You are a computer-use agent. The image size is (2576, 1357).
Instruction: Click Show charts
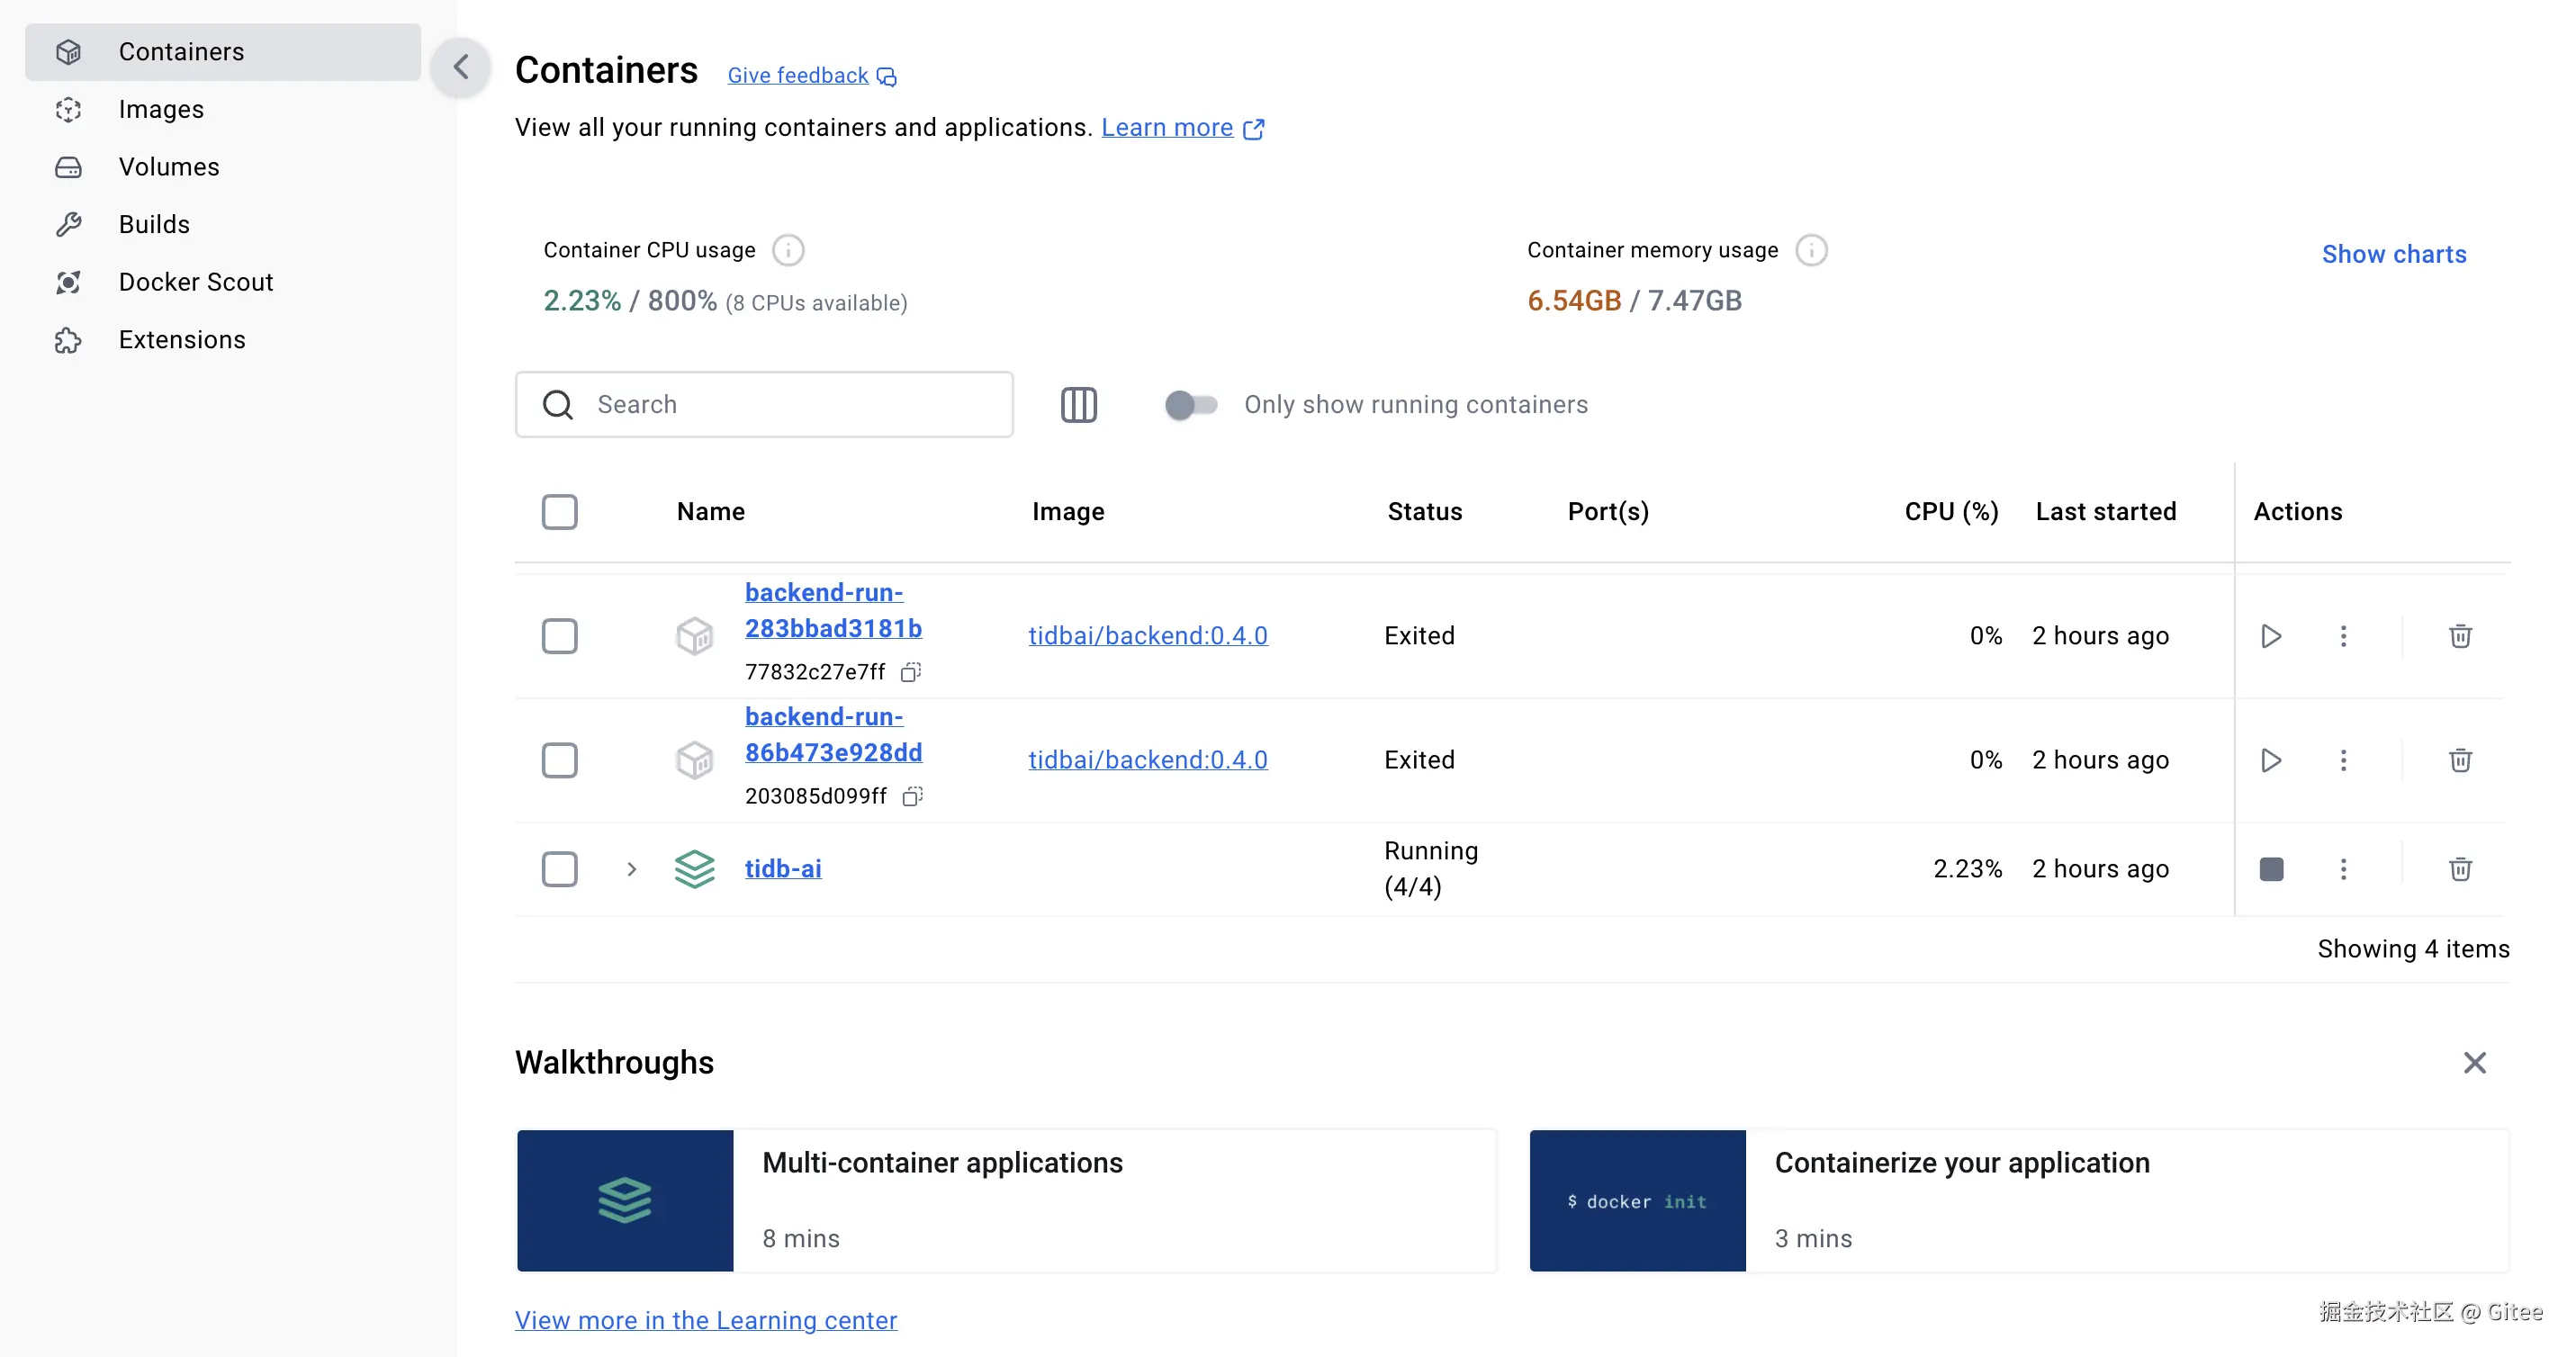(x=2393, y=254)
